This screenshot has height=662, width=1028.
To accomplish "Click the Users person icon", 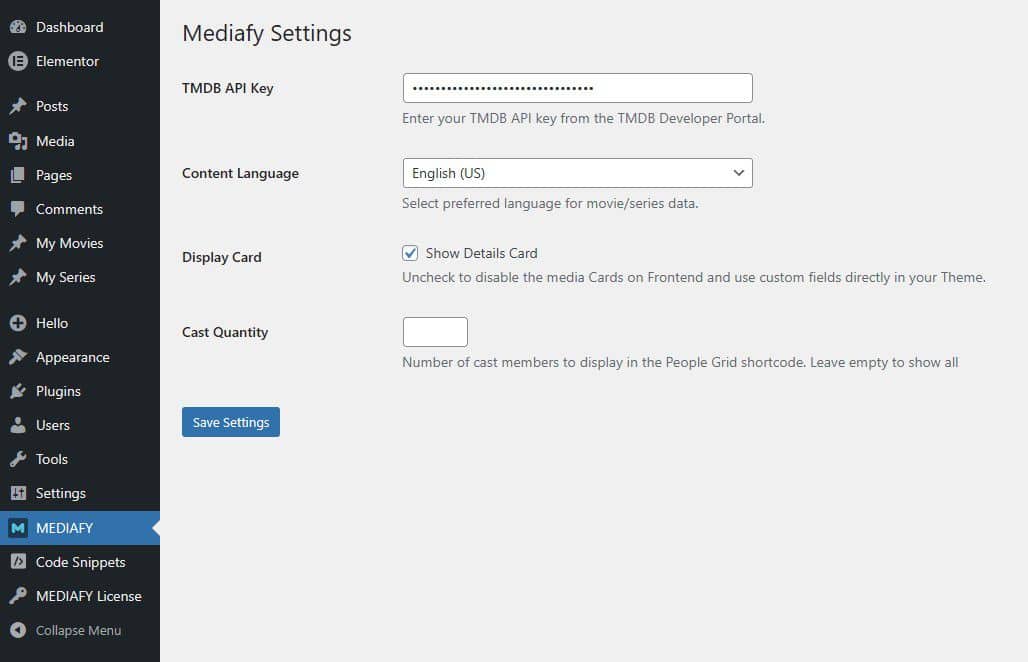I will coord(18,425).
